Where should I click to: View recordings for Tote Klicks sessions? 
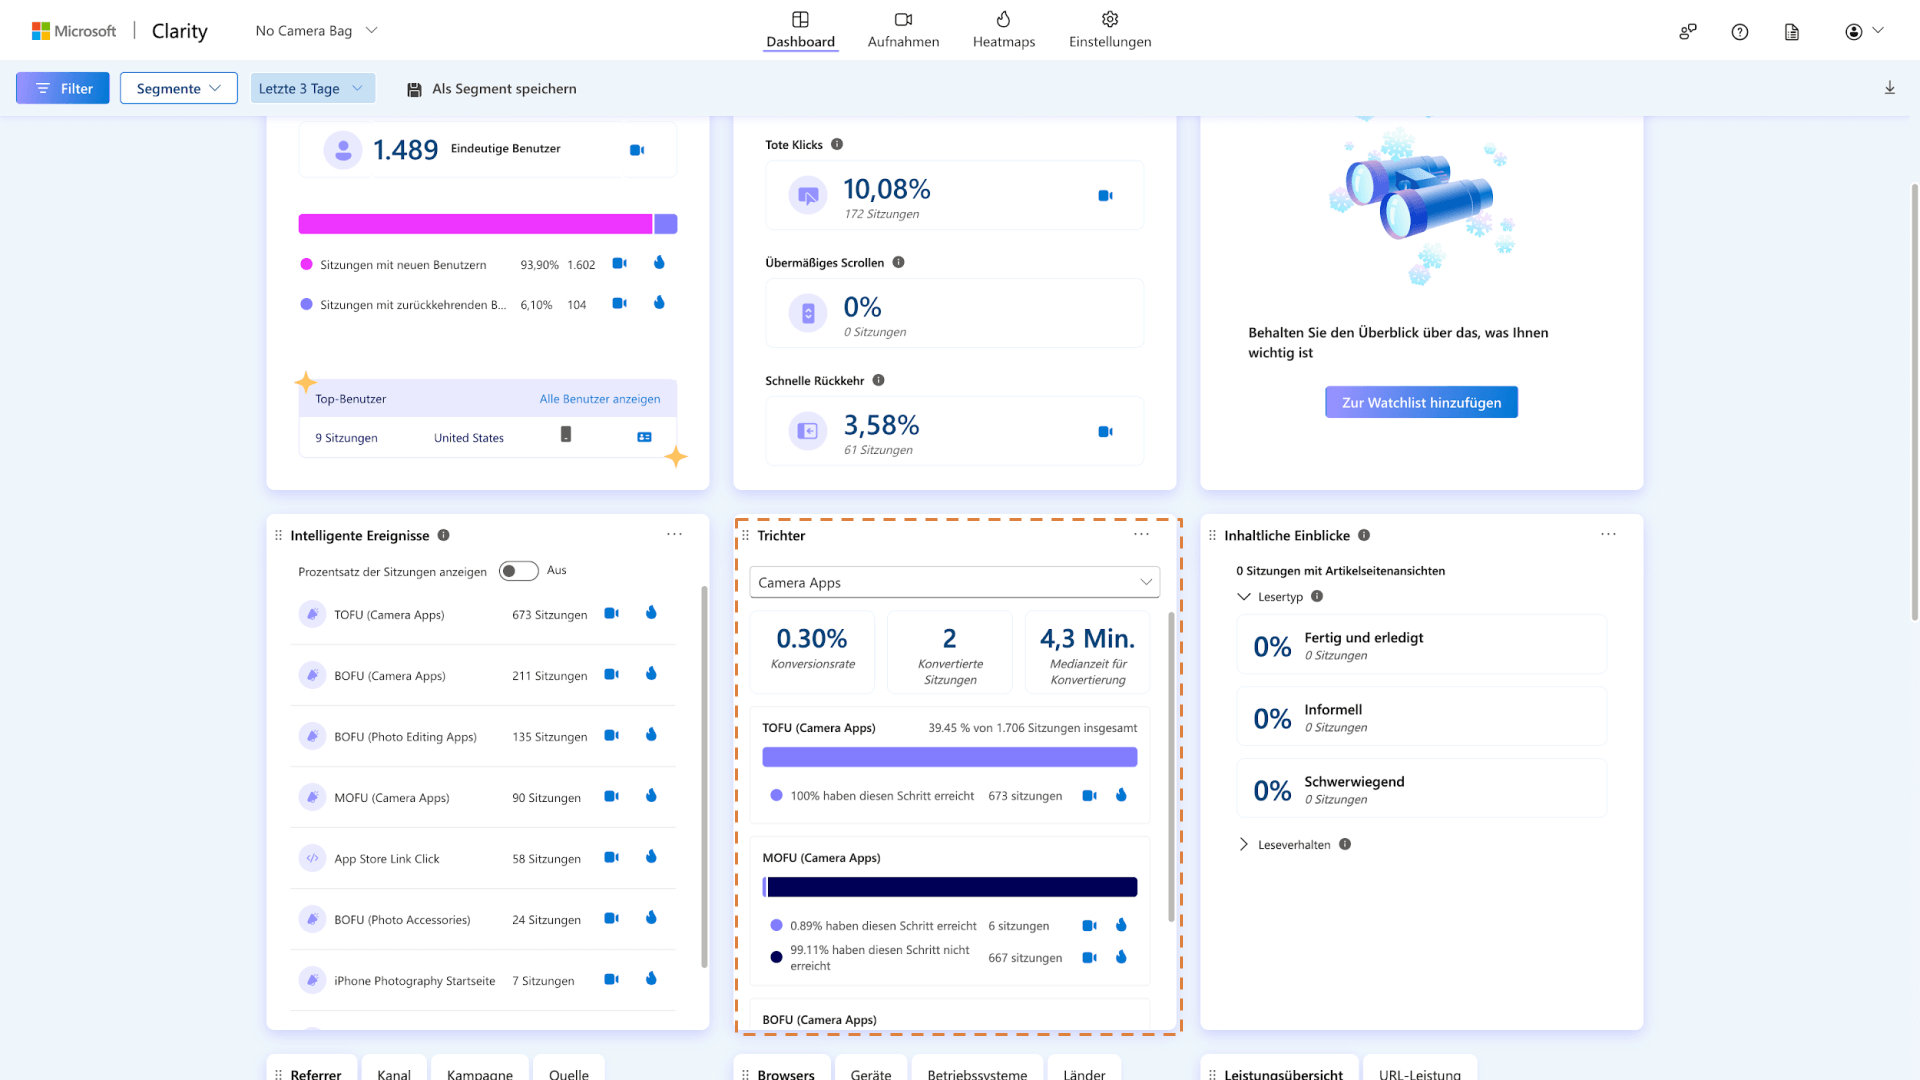click(1105, 196)
